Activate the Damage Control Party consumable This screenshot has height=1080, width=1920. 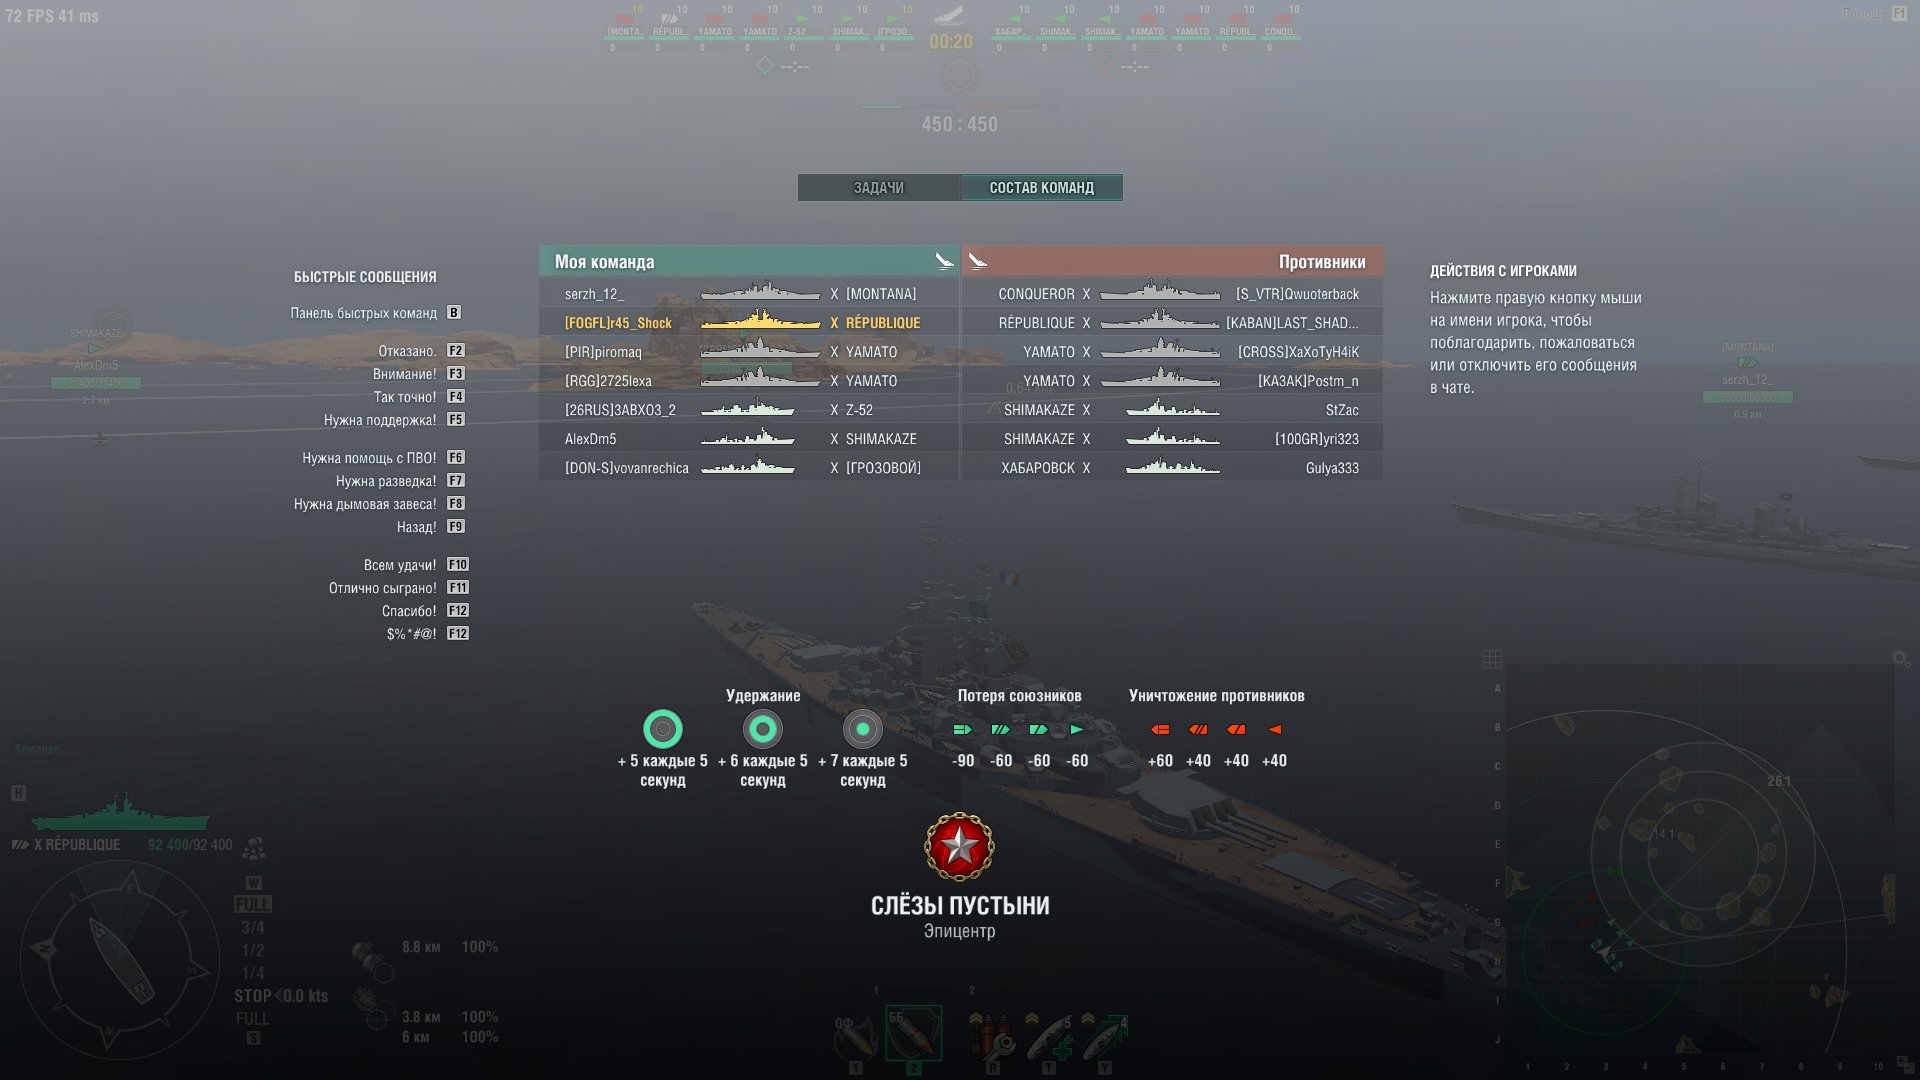(x=992, y=1037)
